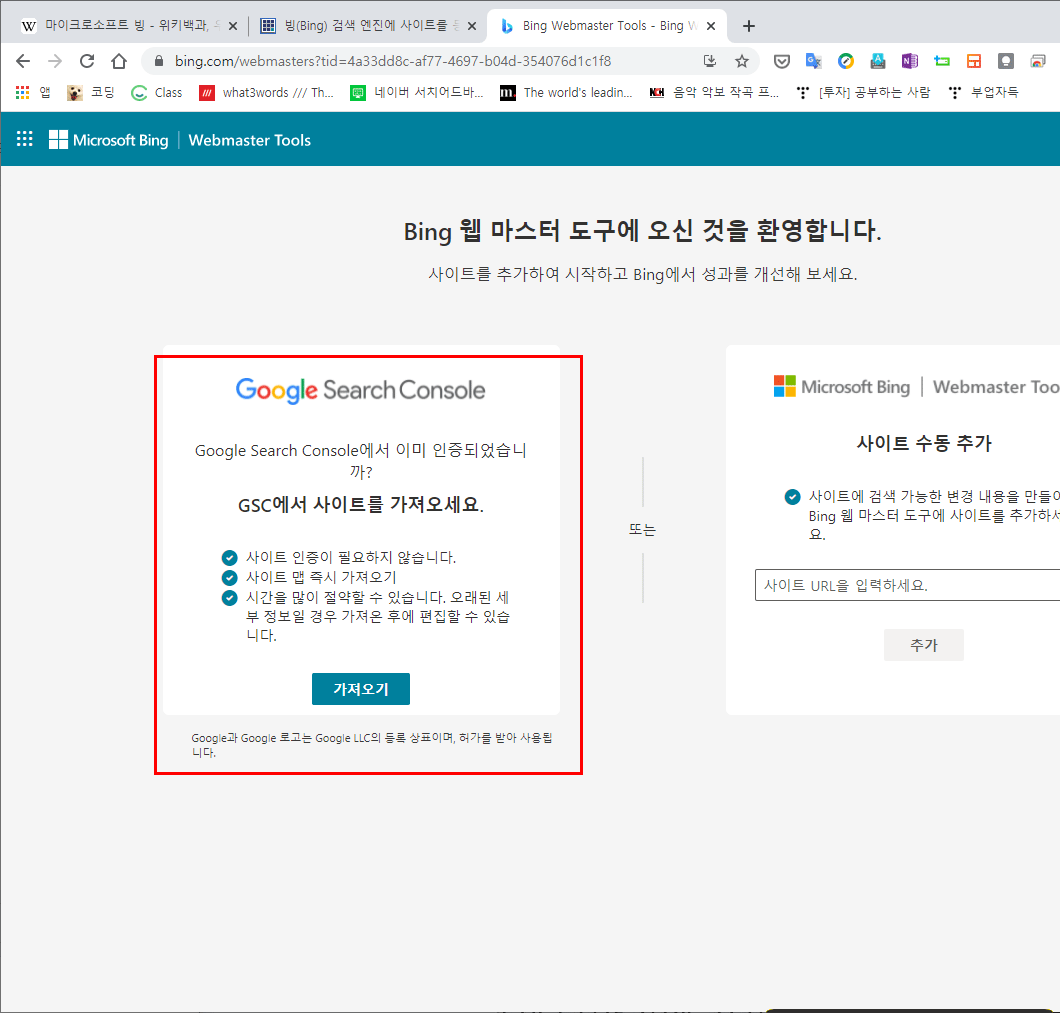Open a new browser tab
This screenshot has width=1060, height=1013.
tap(748, 26)
